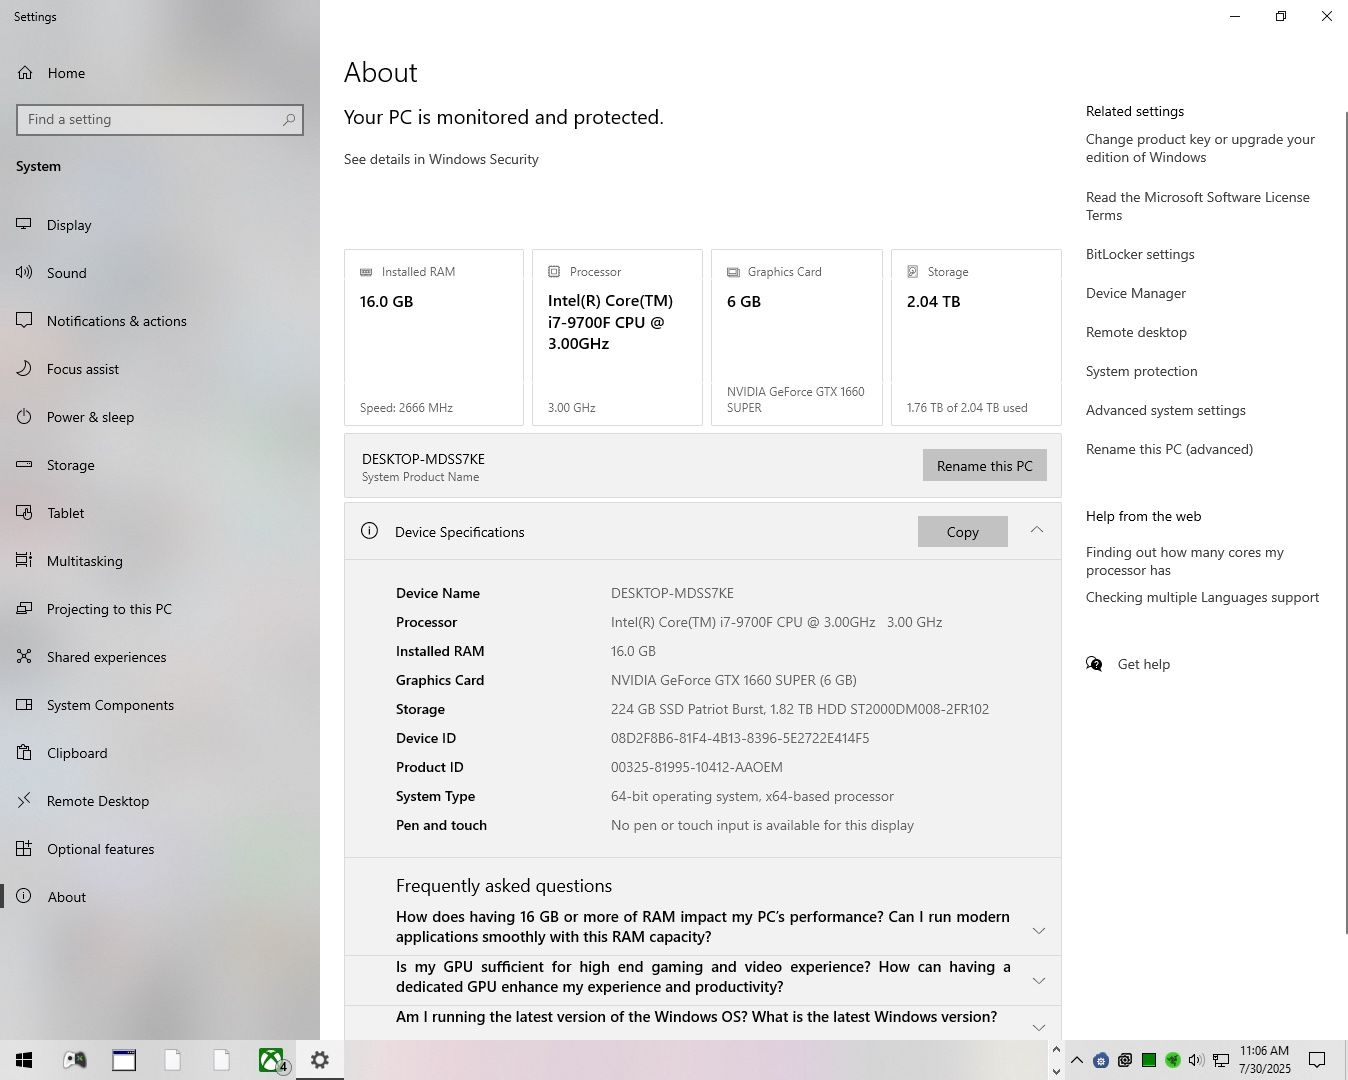Expand the GPU gaming question
Viewport: 1348px width, 1080px height.
1038,980
